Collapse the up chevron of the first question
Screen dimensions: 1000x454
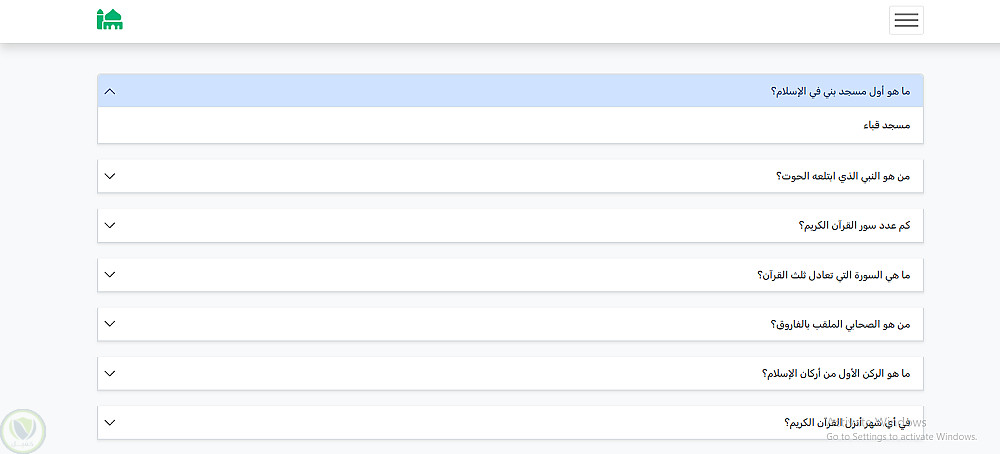point(110,91)
